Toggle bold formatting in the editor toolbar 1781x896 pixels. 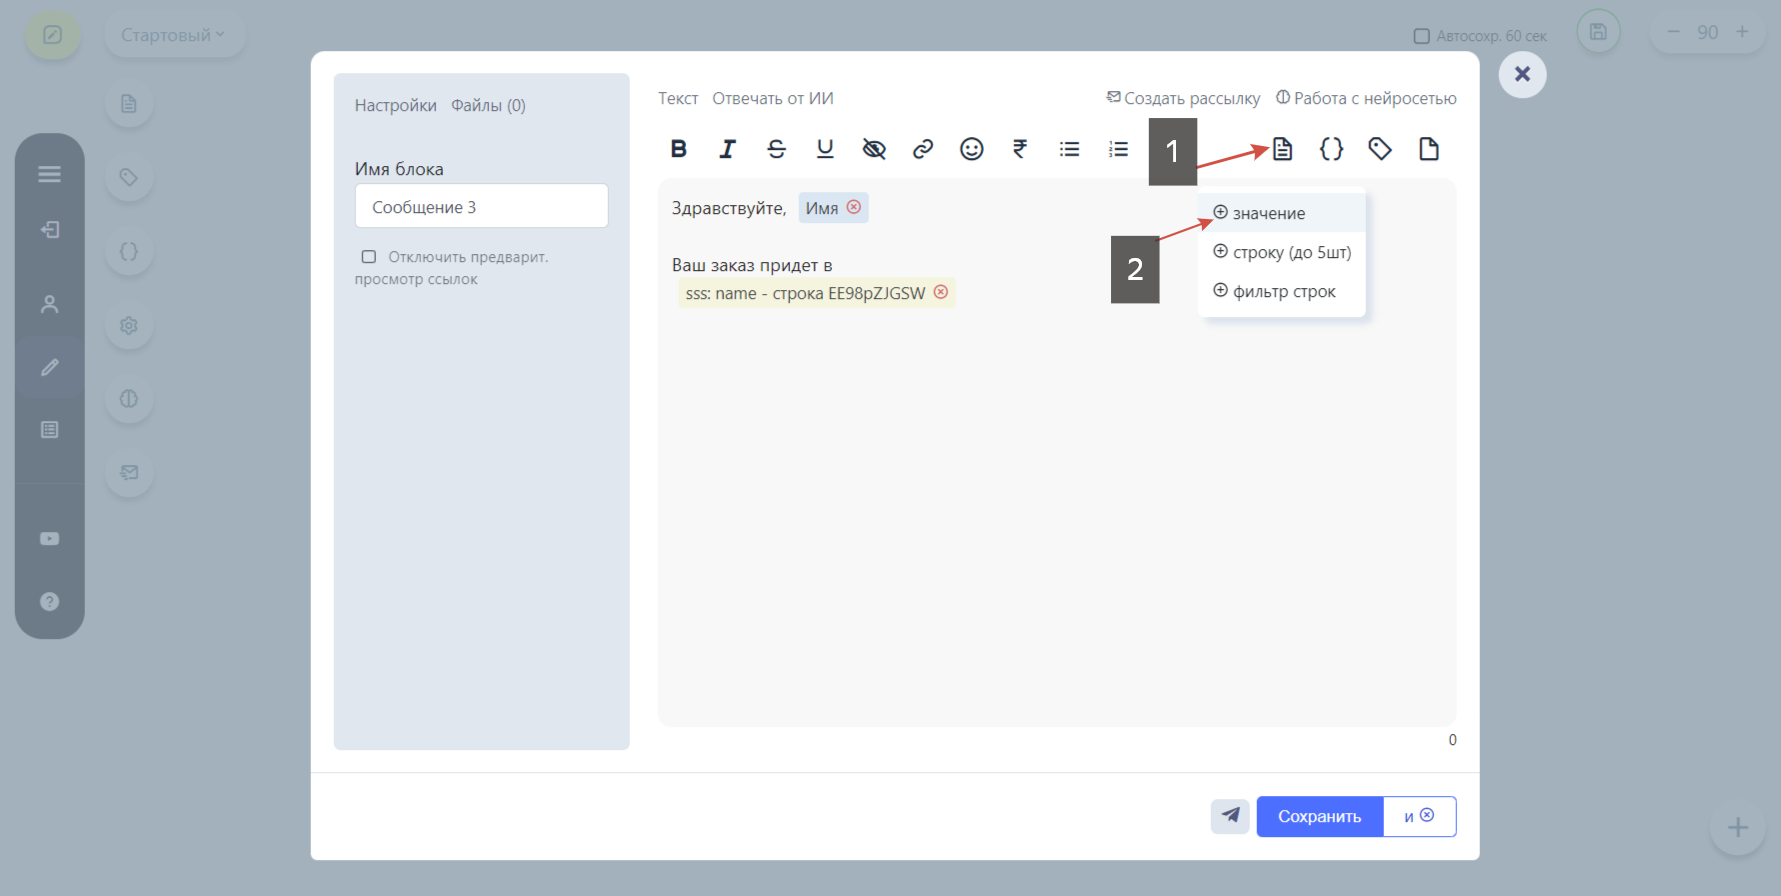678,149
